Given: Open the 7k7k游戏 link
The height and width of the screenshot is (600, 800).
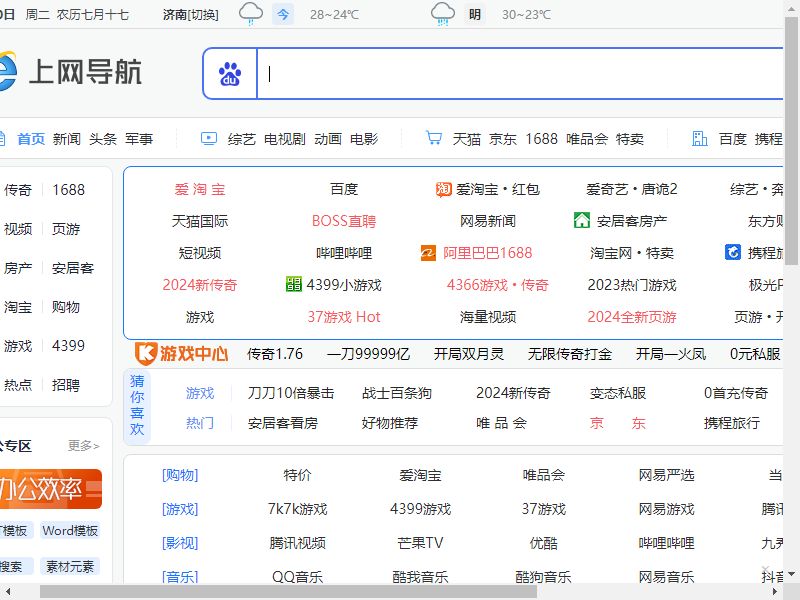Looking at the screenshot, I should (x=297, y=509).
